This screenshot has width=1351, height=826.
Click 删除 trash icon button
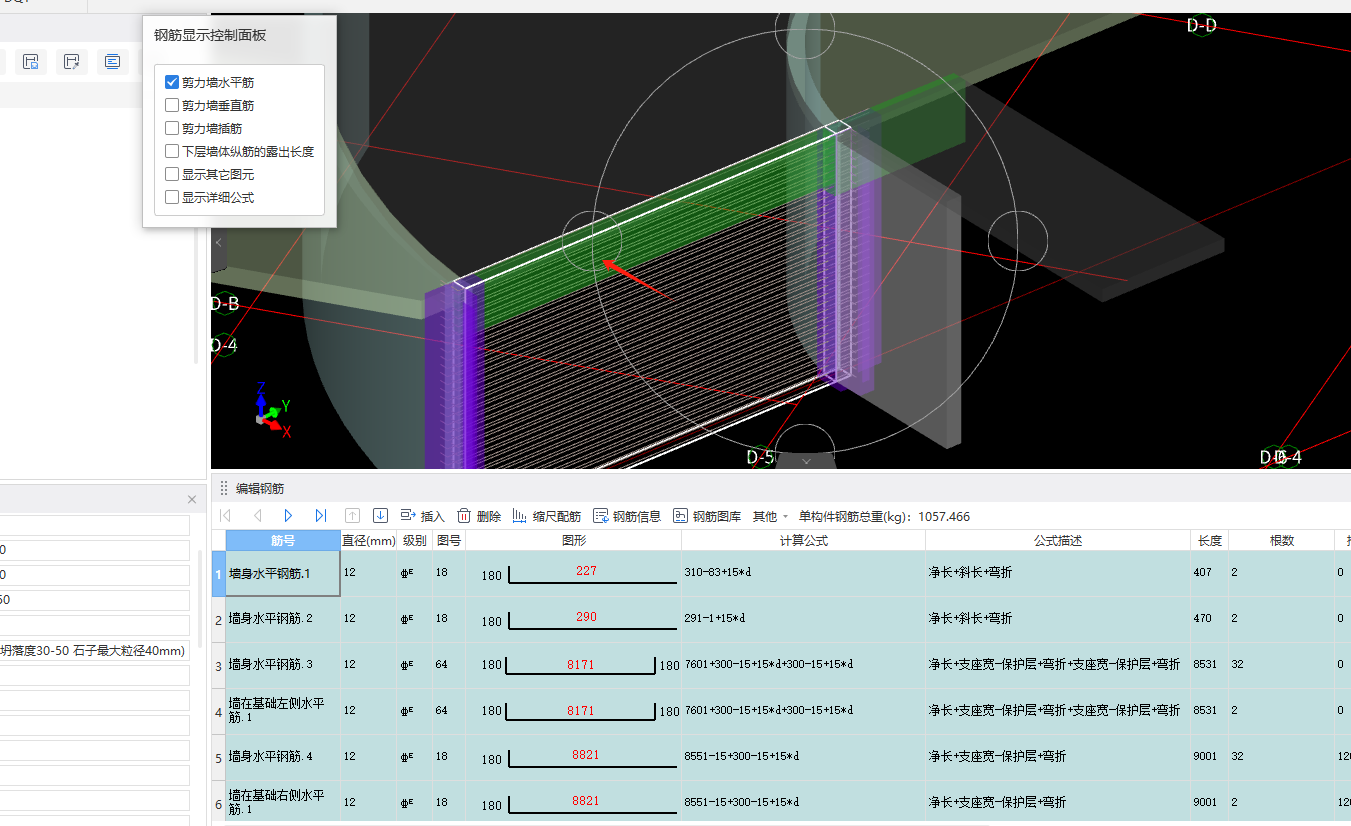coord(479,516)
